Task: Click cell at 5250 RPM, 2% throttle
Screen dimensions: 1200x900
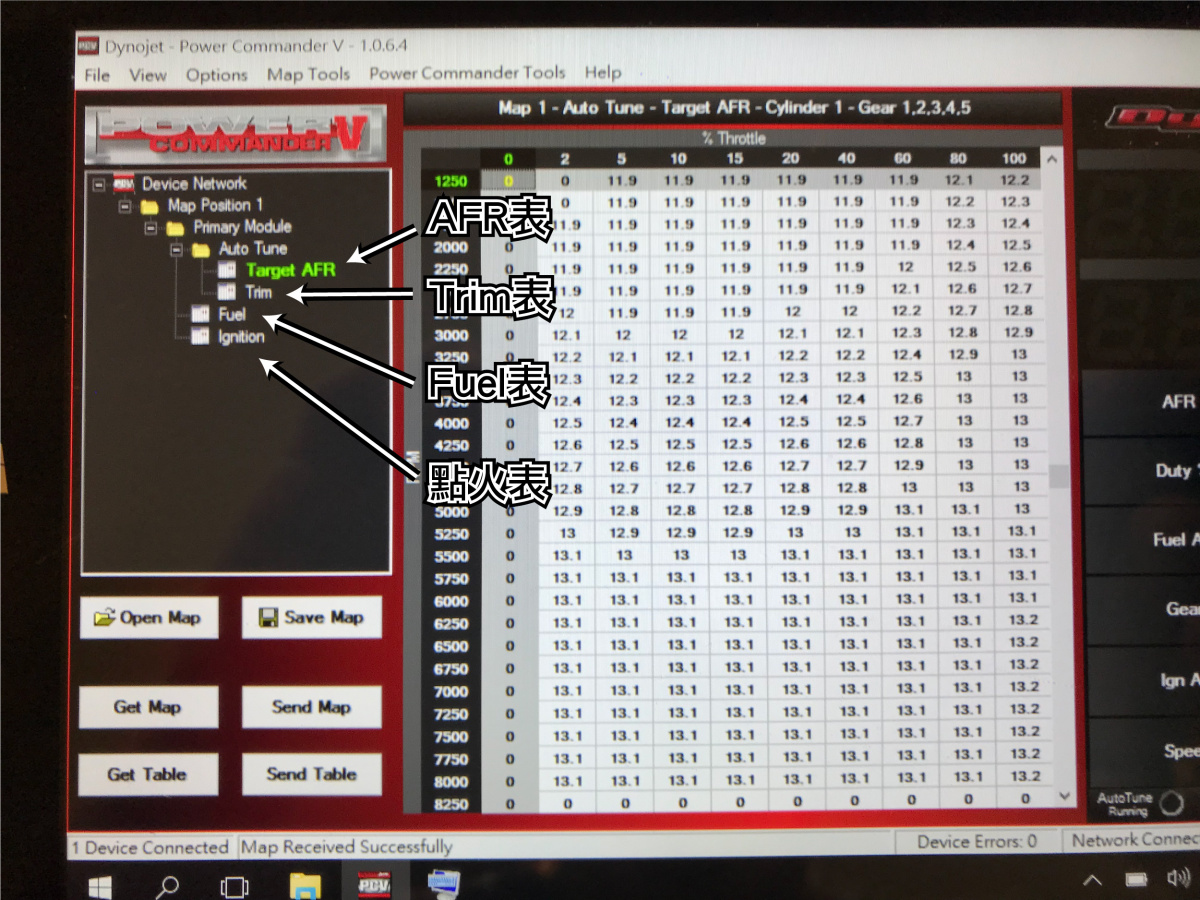Action: (566, 533)
